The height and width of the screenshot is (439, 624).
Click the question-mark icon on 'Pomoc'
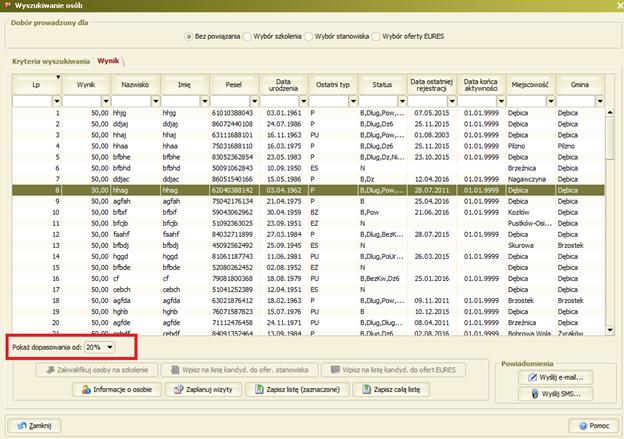583,426
